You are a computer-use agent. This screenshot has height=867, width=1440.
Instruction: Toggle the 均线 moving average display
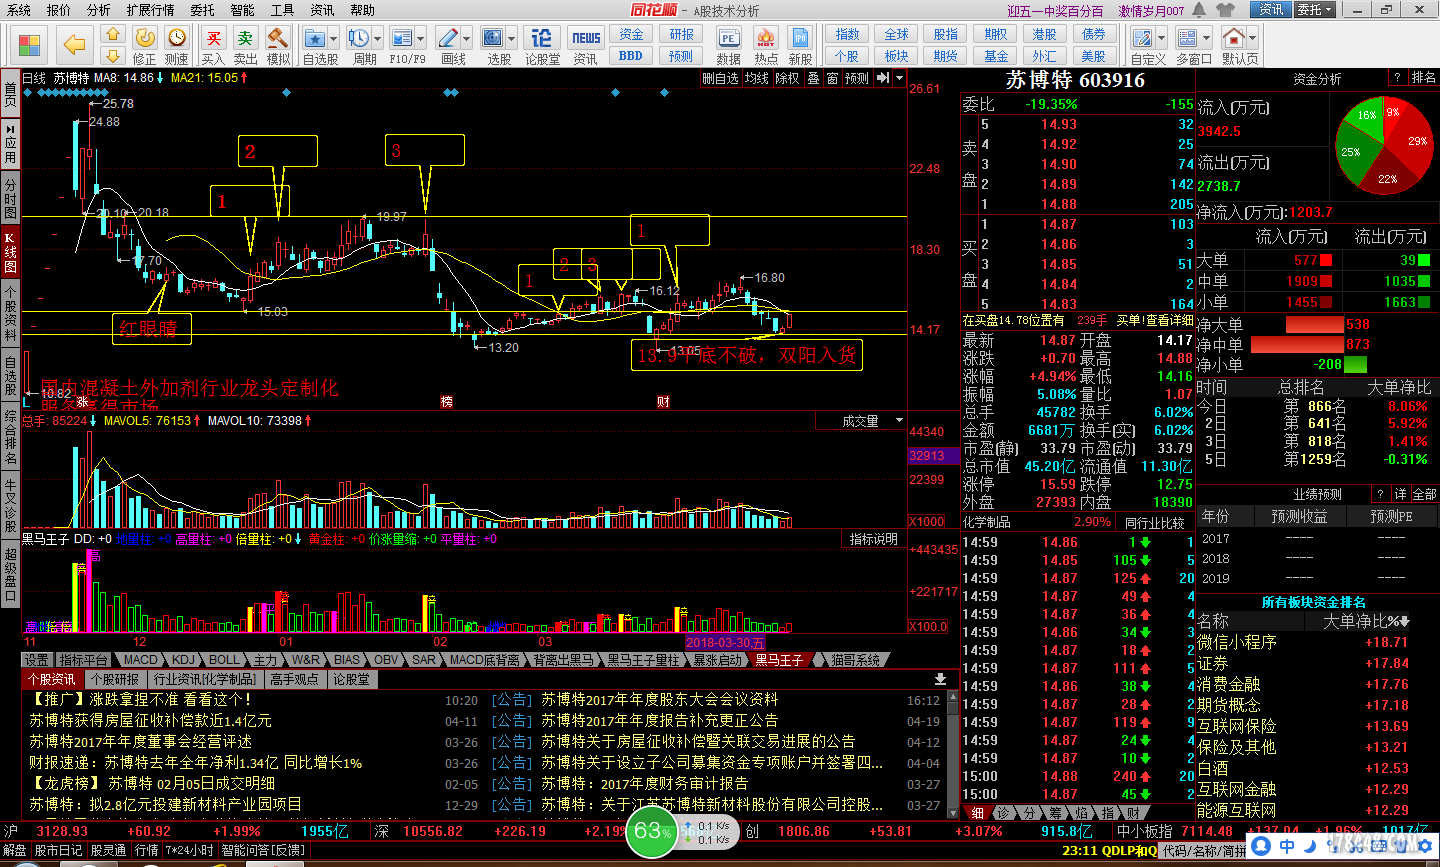758,78
